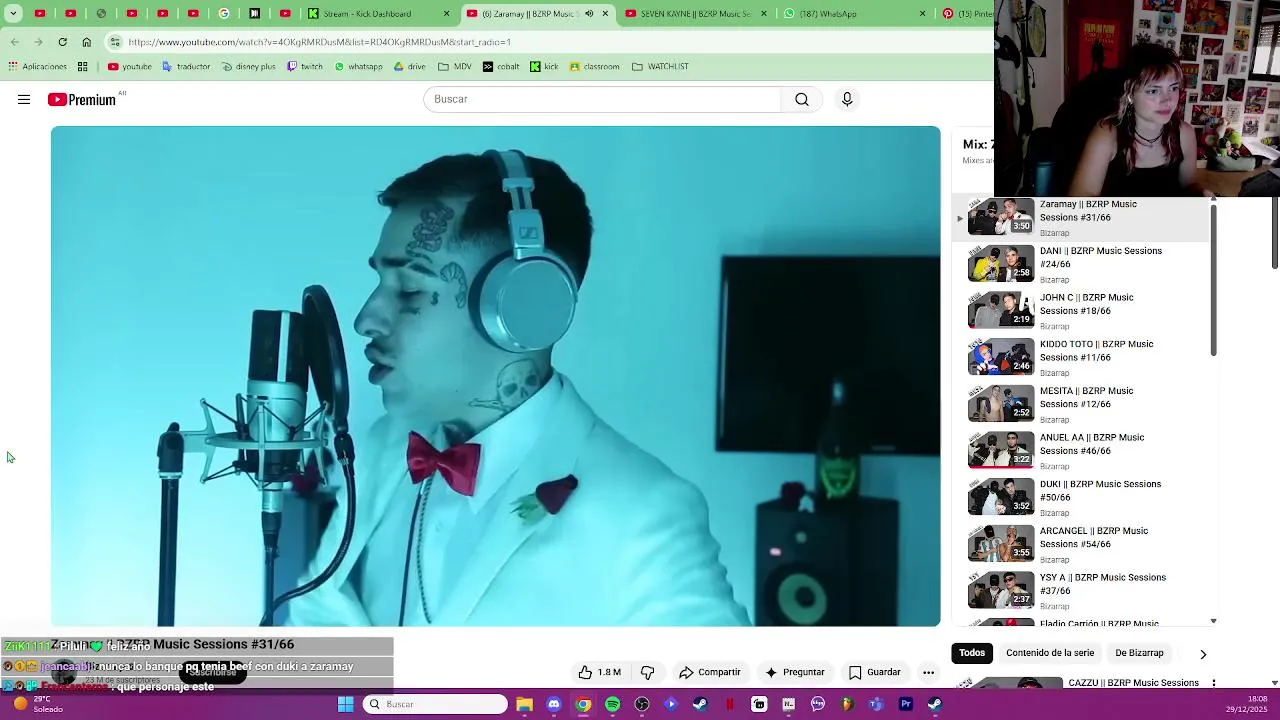1280x720 pixels.
Task: Reload the page in Chrome
Action: [62, 42]
